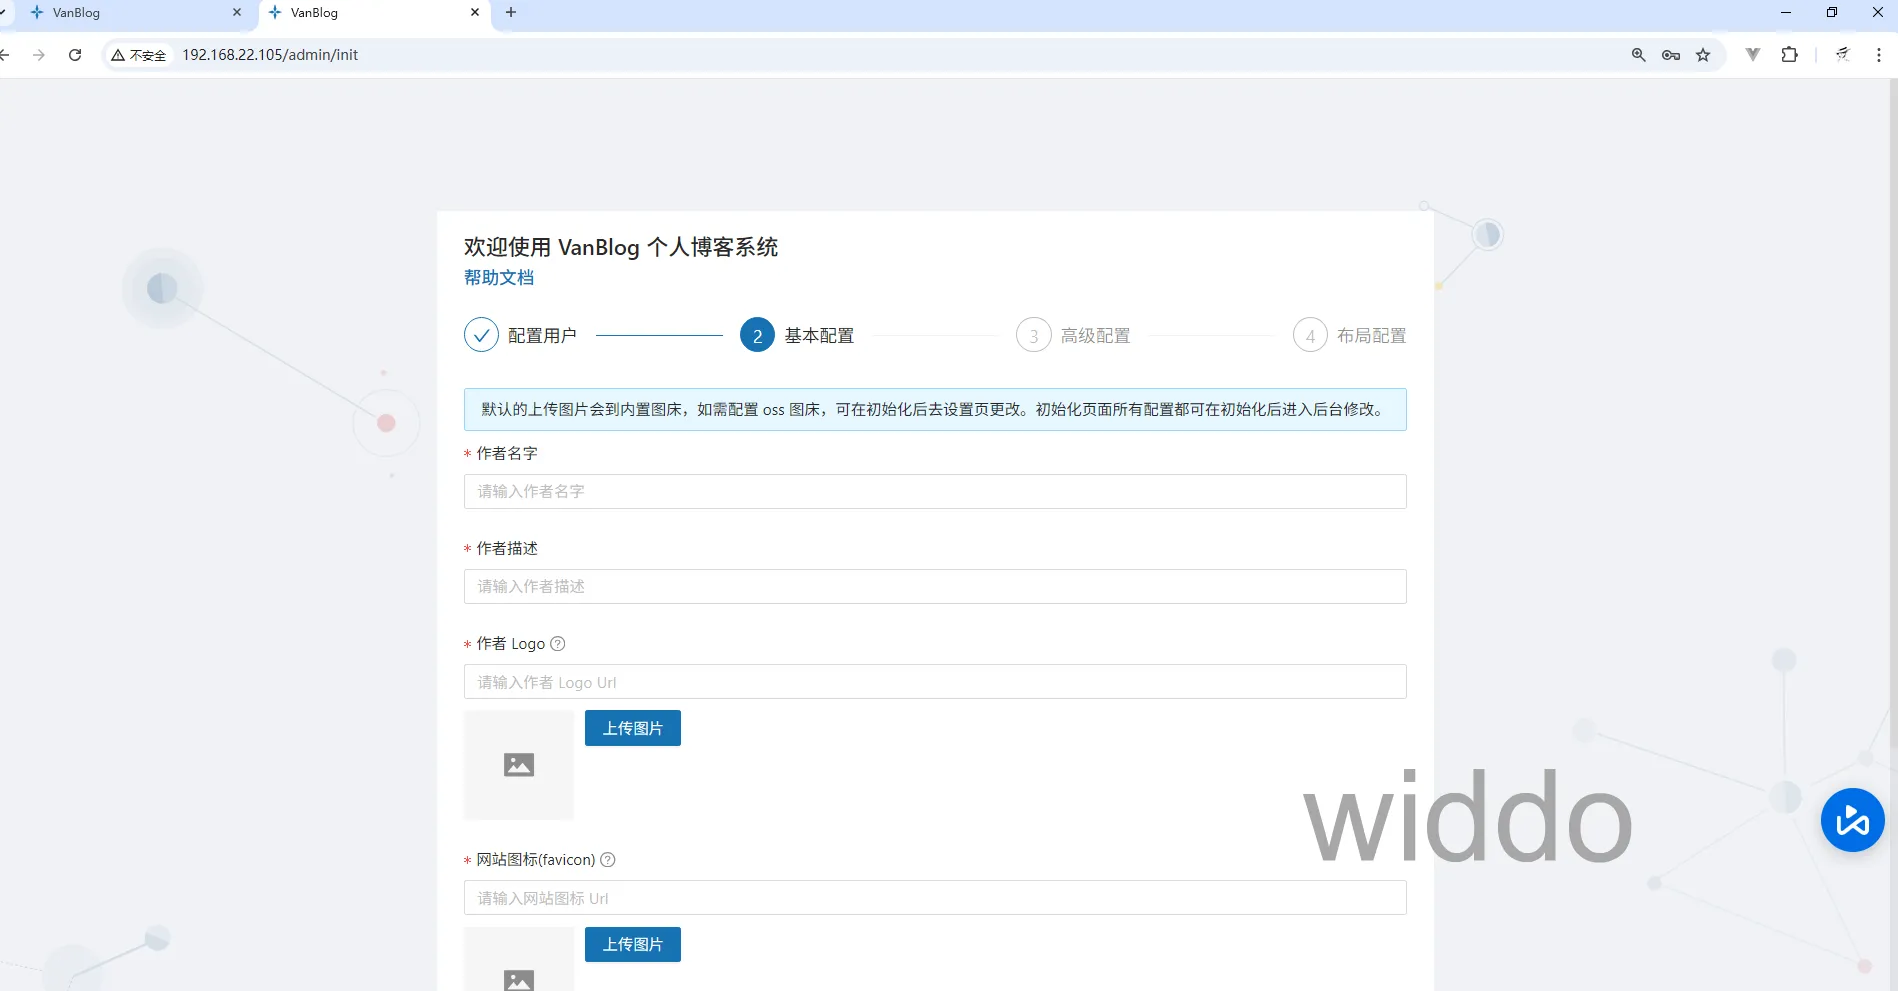Select the step 2 circle 基本配置
The height and width of the screenshot is (991, 1898).
click(x=757, y=335)
